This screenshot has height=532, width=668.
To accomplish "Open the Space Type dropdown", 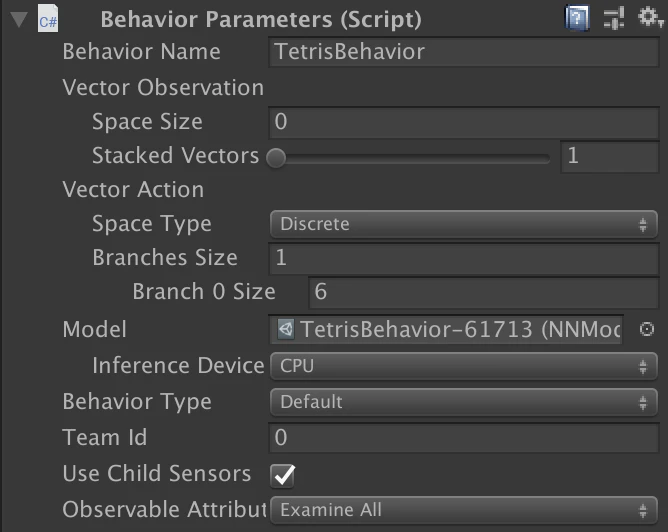I will (x=463, y=224).
